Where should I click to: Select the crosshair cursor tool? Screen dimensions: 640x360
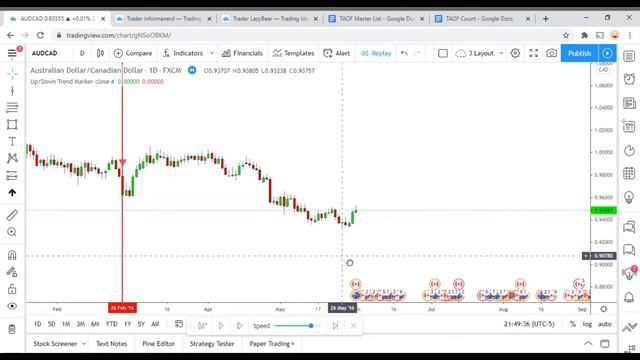point(12,74)
